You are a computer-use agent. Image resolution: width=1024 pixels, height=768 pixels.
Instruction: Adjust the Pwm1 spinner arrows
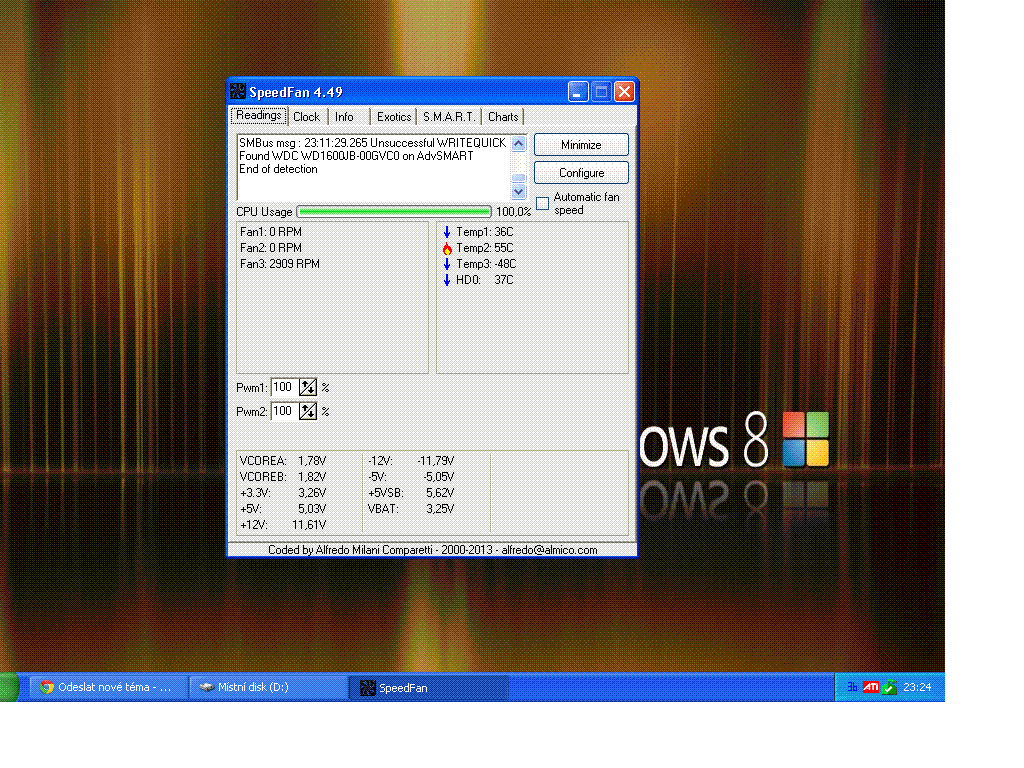click(308, 387)
